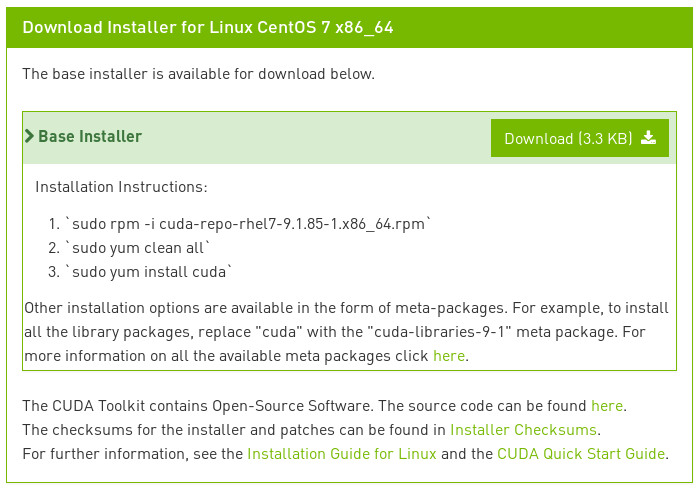
Task: Open the Installer Checksums link
Action: [523, 430]
